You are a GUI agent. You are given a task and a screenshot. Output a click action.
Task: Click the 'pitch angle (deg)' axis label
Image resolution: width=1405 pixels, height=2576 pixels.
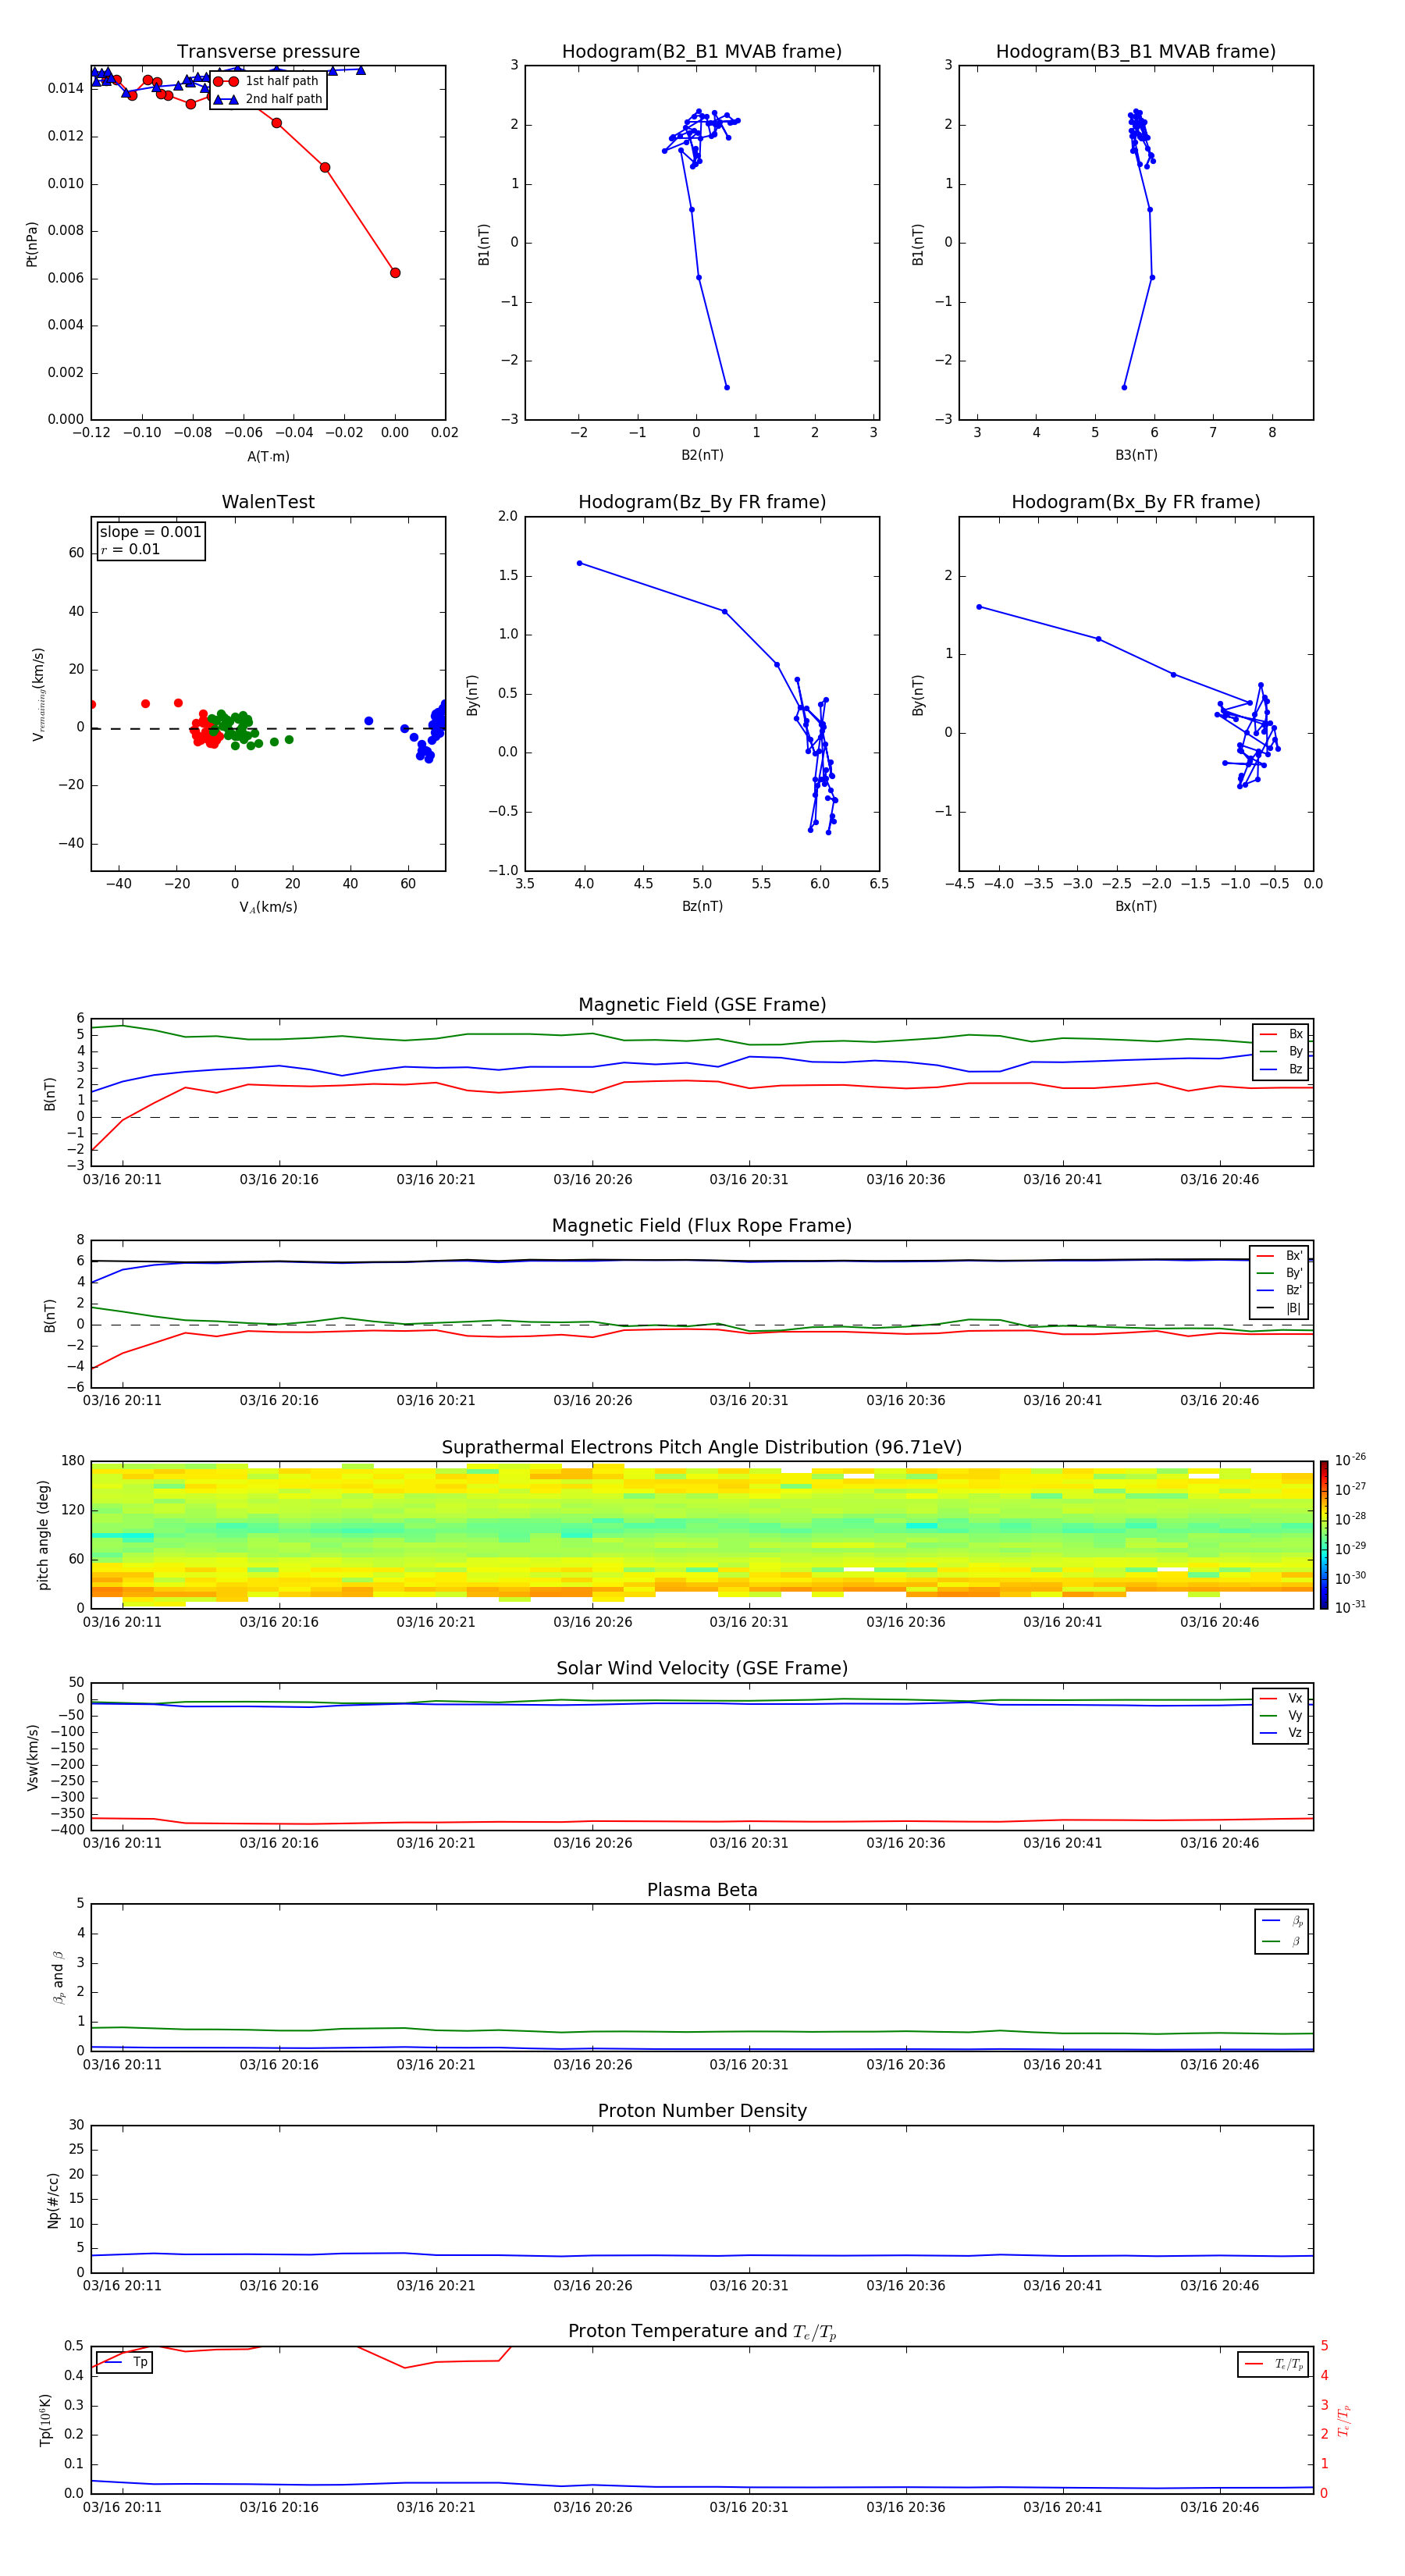click(43, 1534)
